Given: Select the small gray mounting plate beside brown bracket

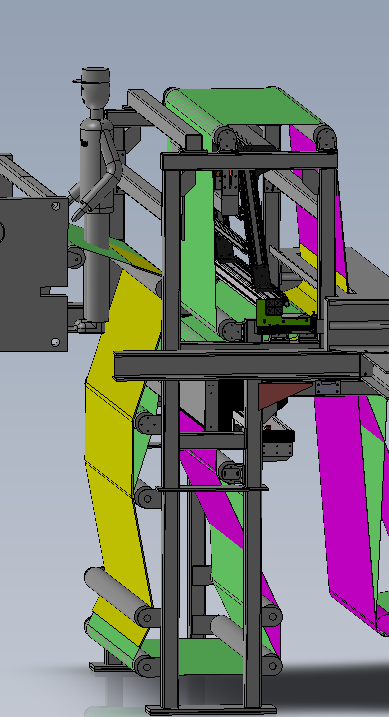Looking at the screenshot, I should pos(327,388).
